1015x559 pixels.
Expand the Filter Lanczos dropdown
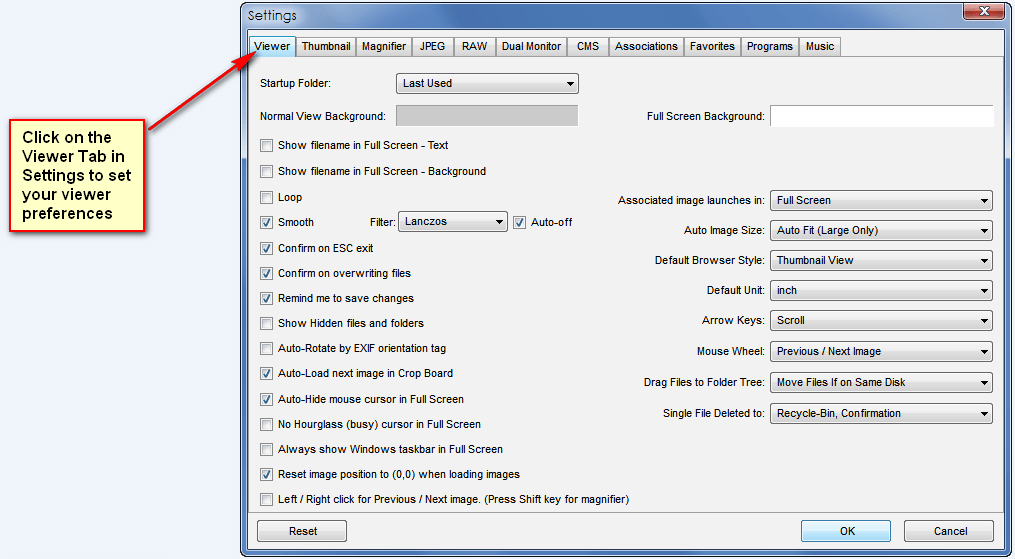point(453,222)
